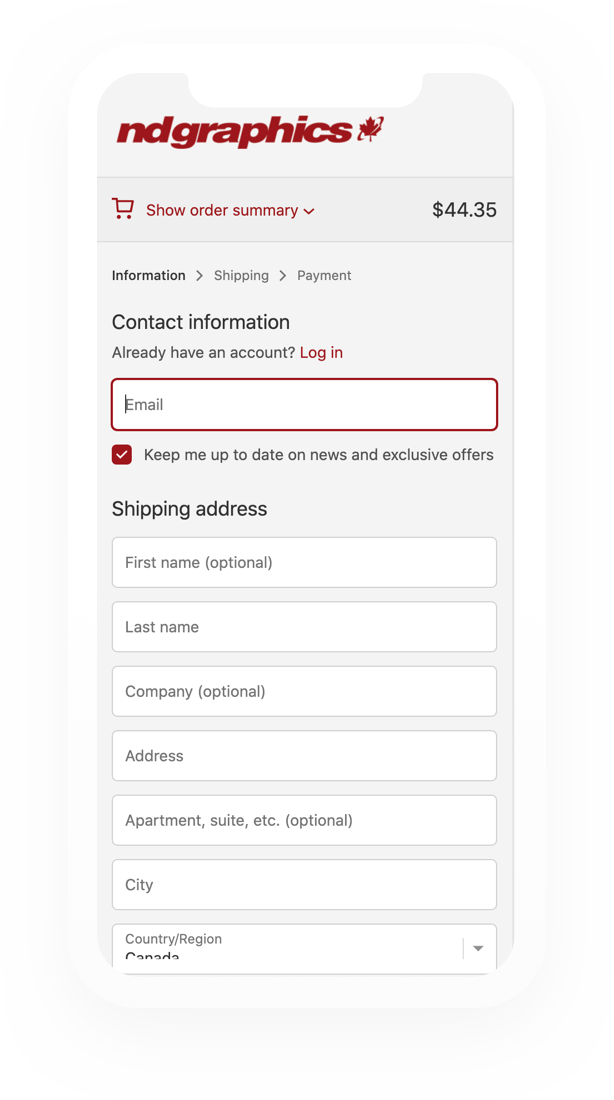The image size is (614, 1100).
Task: Focus the Email input field
Action: coord(305,405)
